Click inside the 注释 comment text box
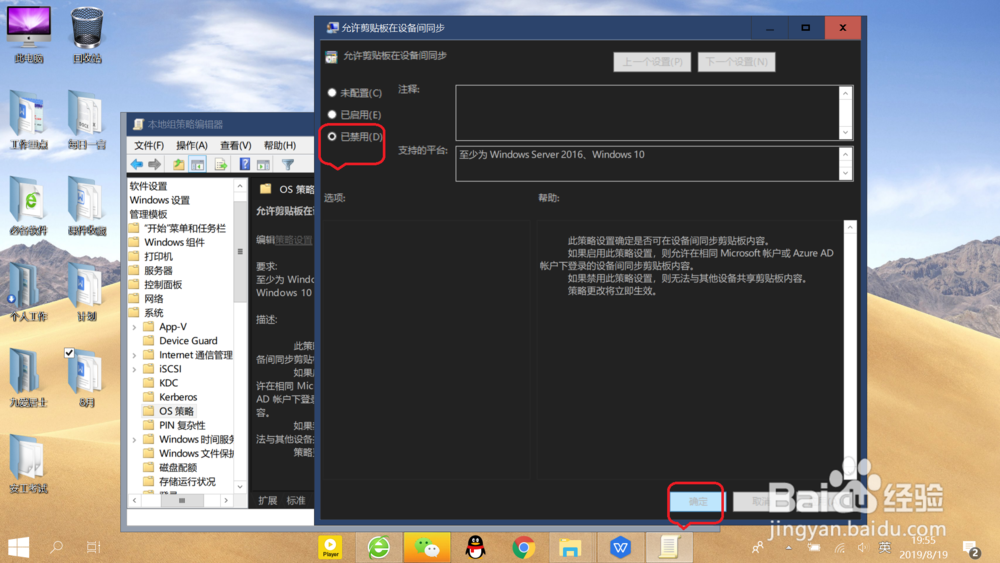Viewport: 1000px width, 563px height. [647, 113]
